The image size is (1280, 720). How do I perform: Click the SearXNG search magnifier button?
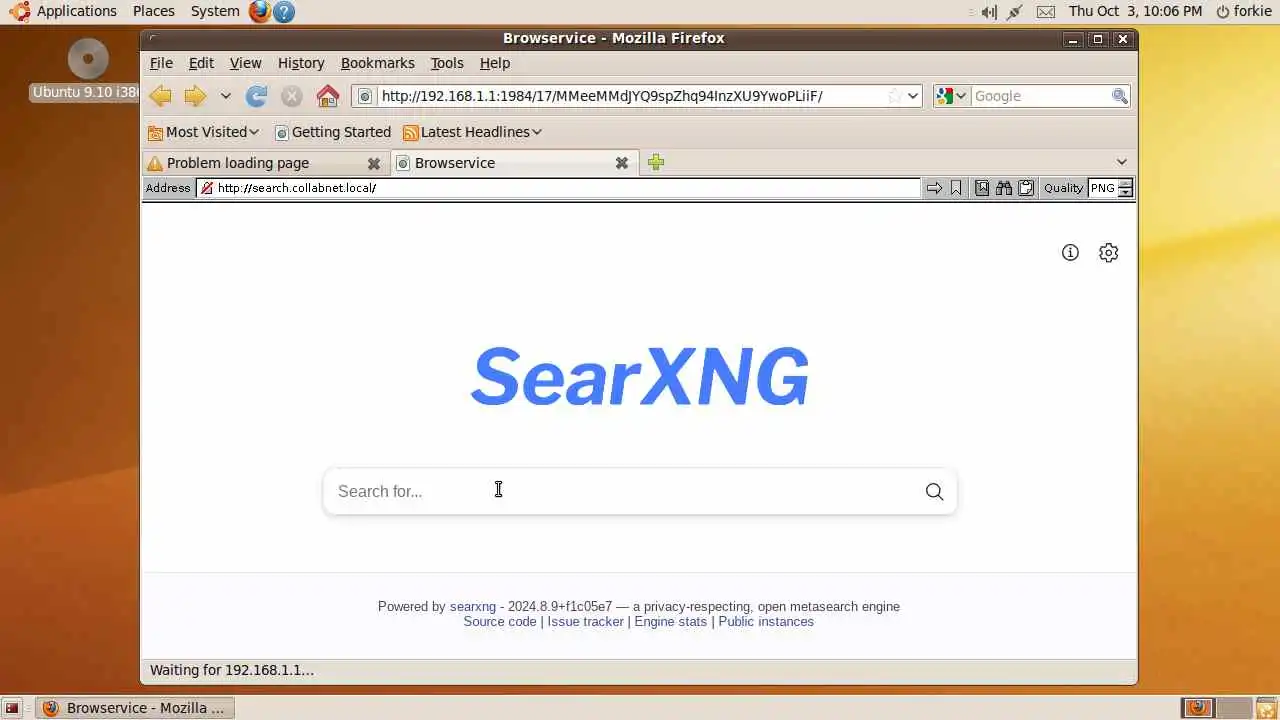tap(934, 491)
